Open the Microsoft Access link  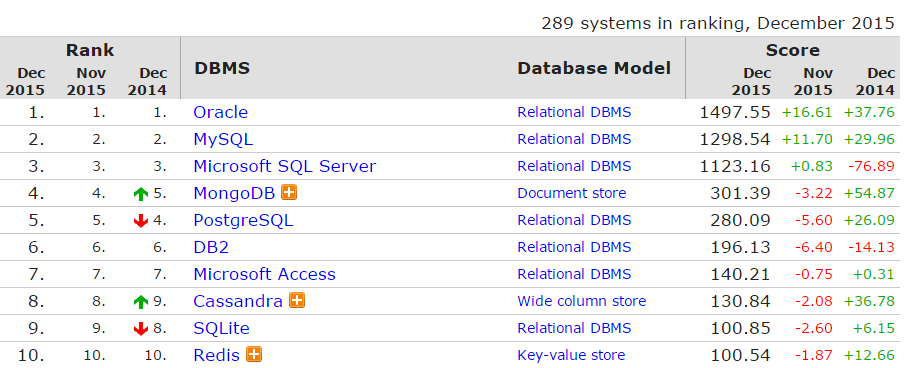click(x=264, y=274)
